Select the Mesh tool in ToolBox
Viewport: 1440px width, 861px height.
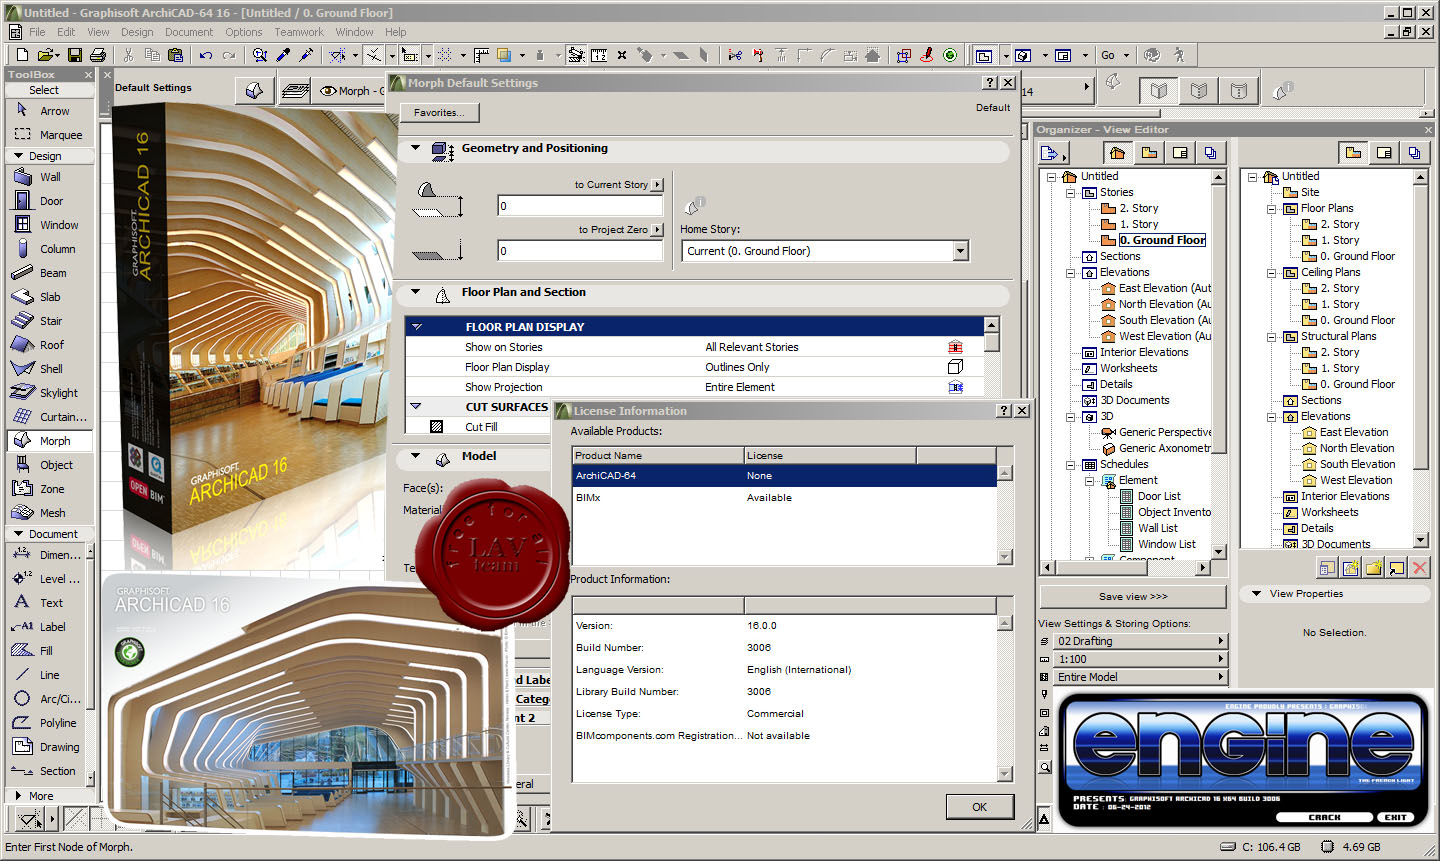(50, 513)
